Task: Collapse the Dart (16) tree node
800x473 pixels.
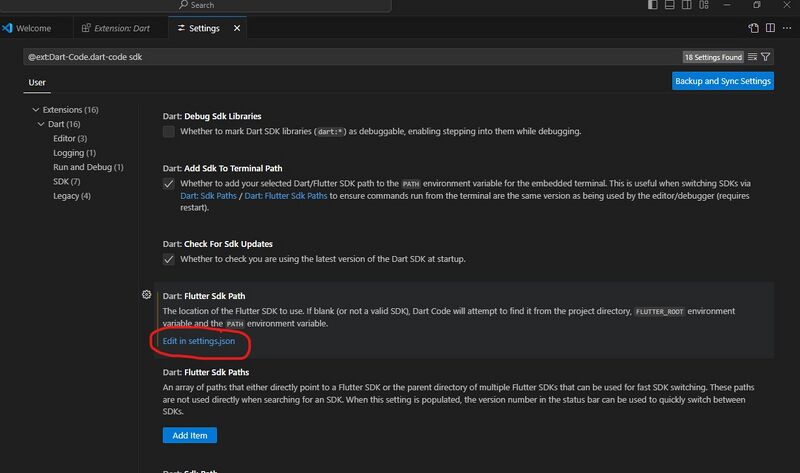Action: [x=41, y=124]
